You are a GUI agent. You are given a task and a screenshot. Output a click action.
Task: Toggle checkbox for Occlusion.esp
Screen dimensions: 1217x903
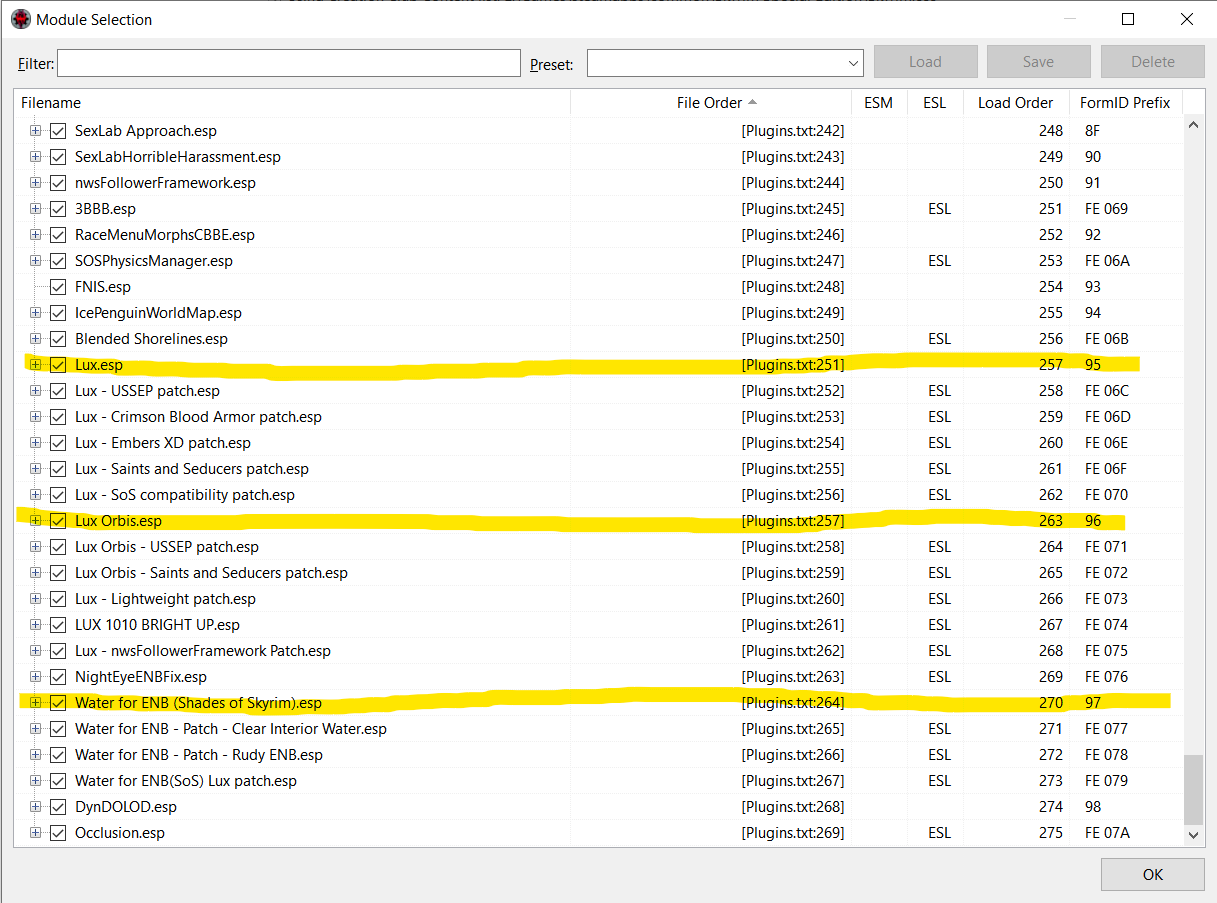pos(58,833)
